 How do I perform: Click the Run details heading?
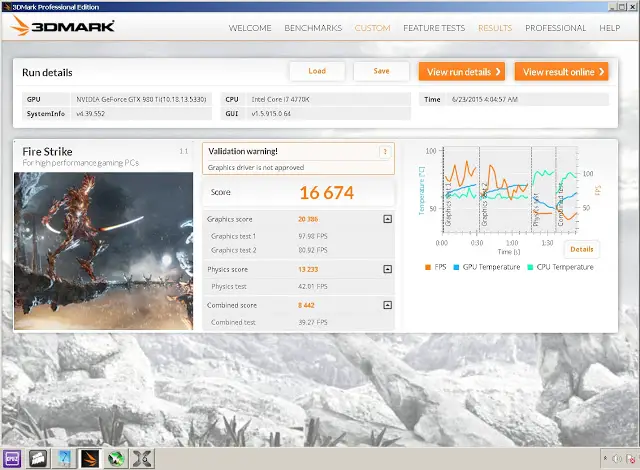(47, 73)
